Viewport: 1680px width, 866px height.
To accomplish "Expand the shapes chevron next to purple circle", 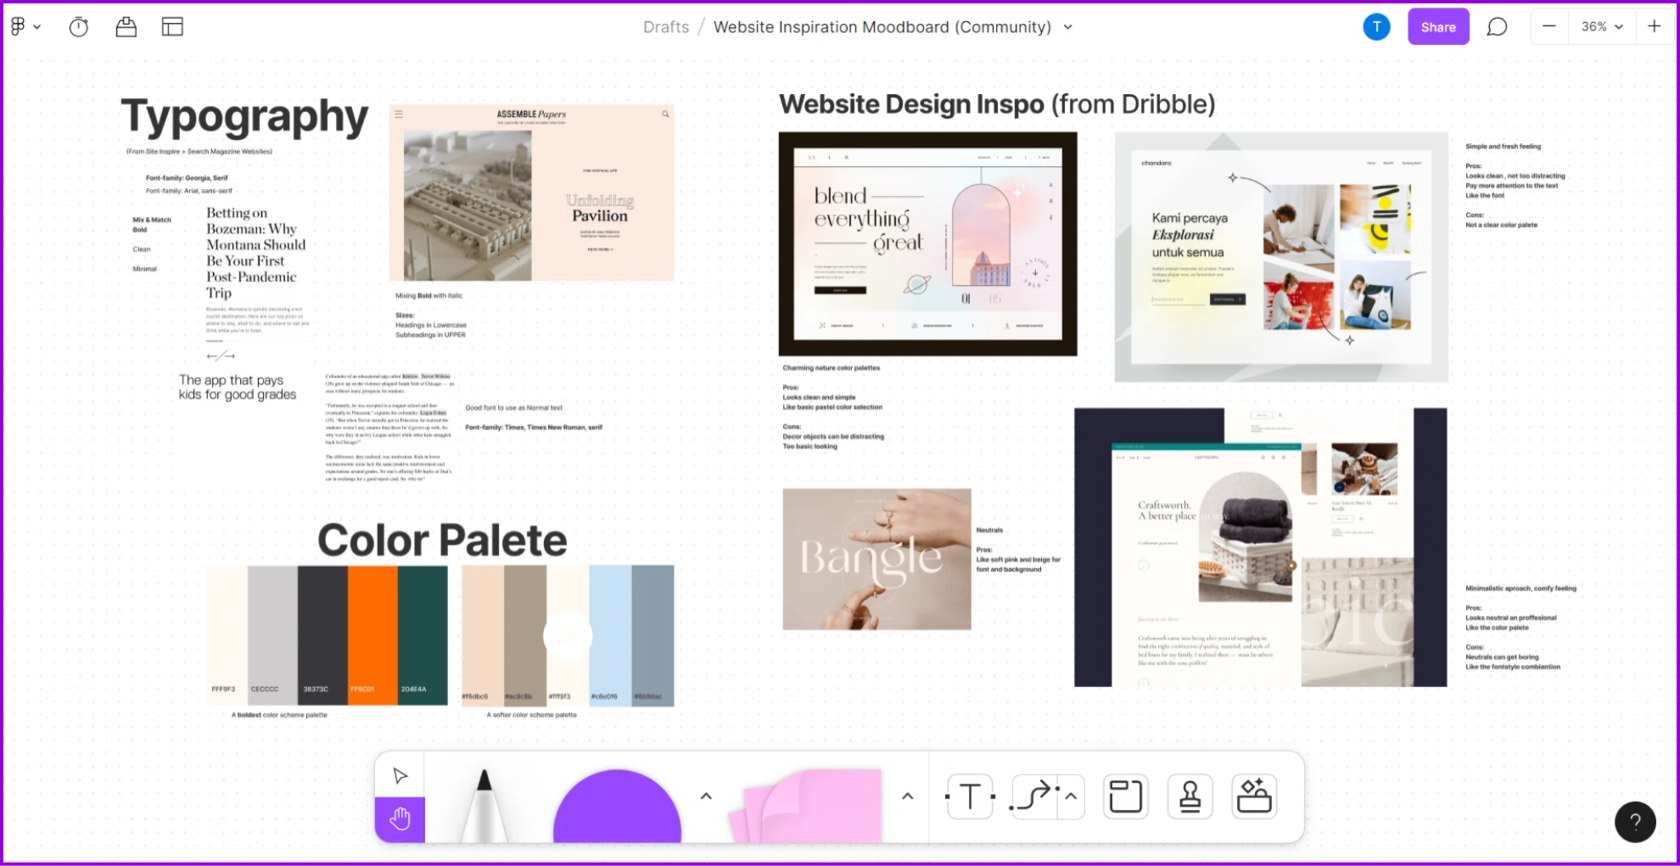I will click(x=706, y=797).
